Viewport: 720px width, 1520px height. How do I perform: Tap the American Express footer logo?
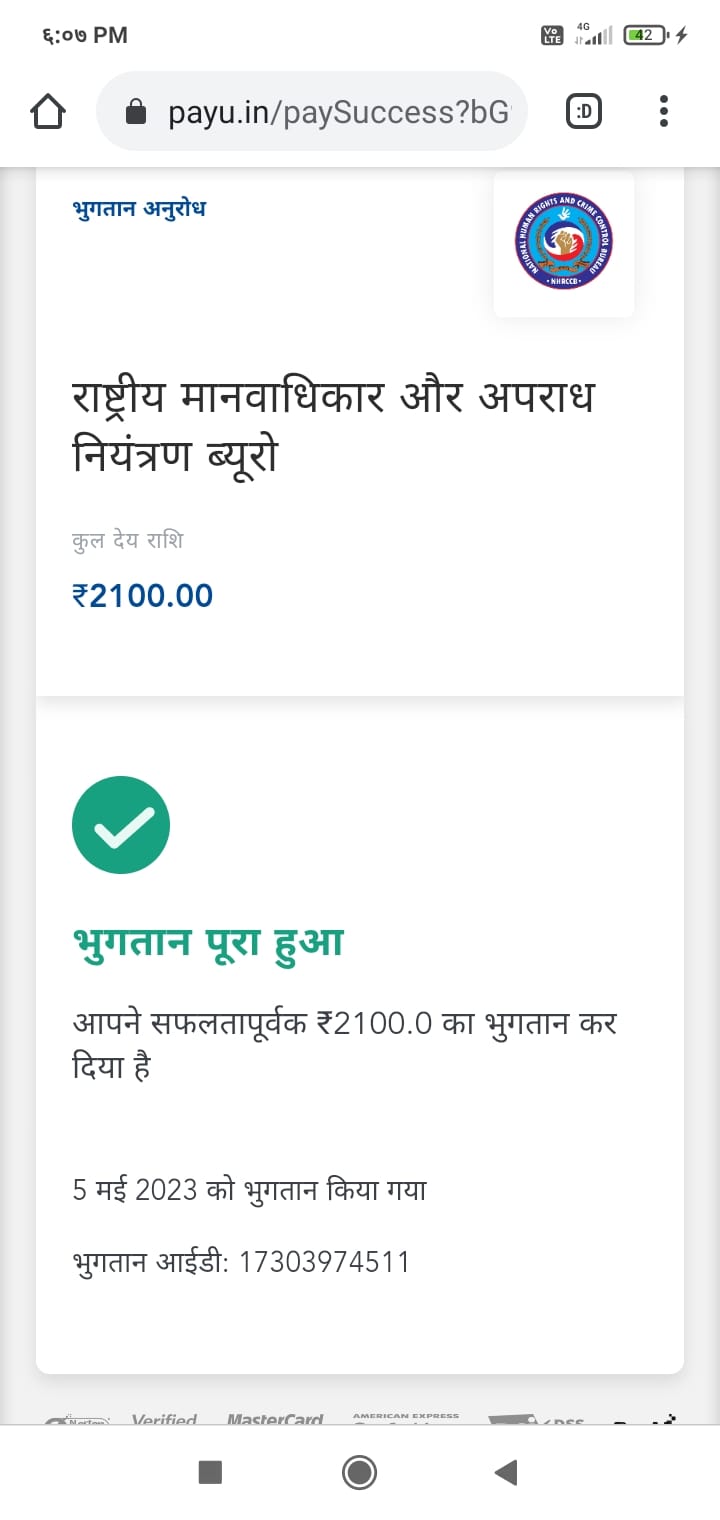[x=406, y=1418]
